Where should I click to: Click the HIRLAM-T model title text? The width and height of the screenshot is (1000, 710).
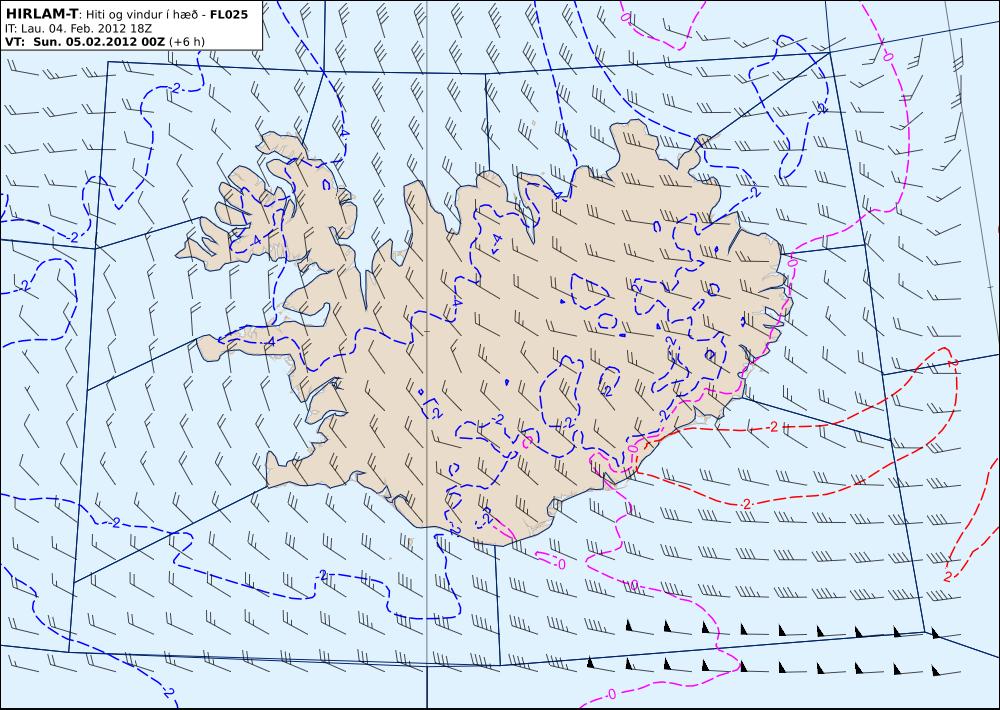click(42, 13)
